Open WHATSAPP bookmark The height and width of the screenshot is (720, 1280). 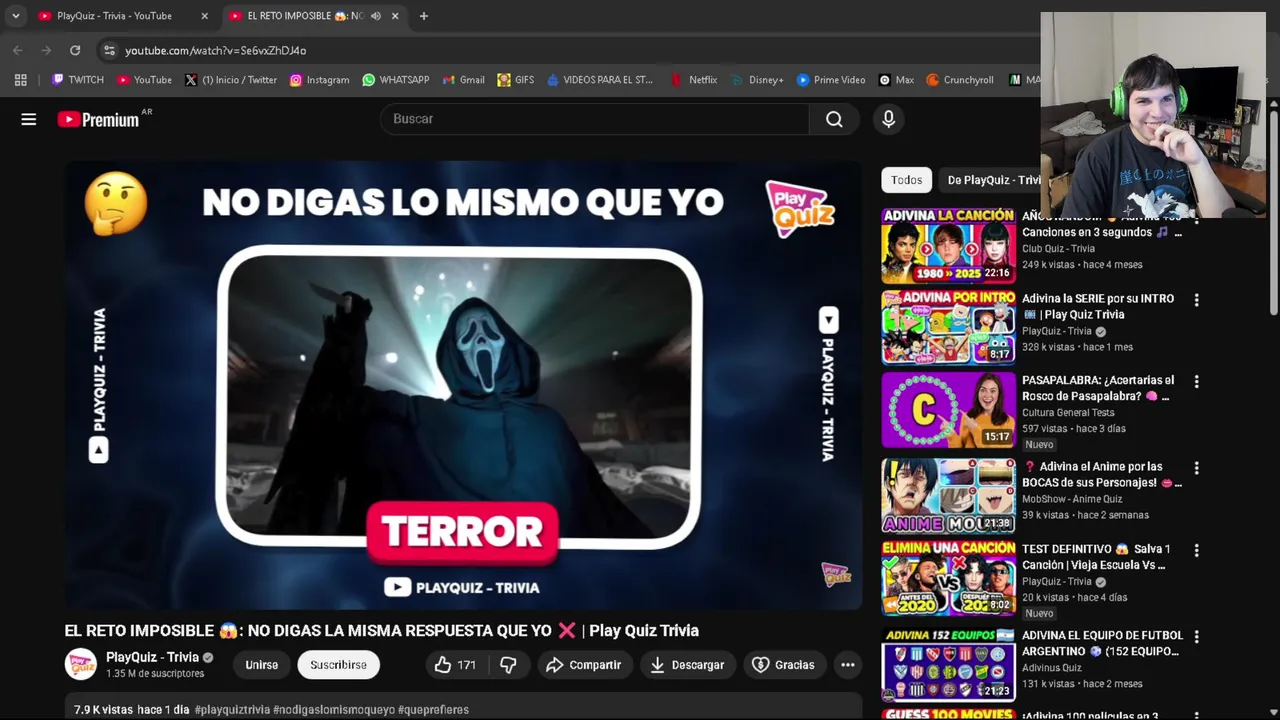coord(396,80)
